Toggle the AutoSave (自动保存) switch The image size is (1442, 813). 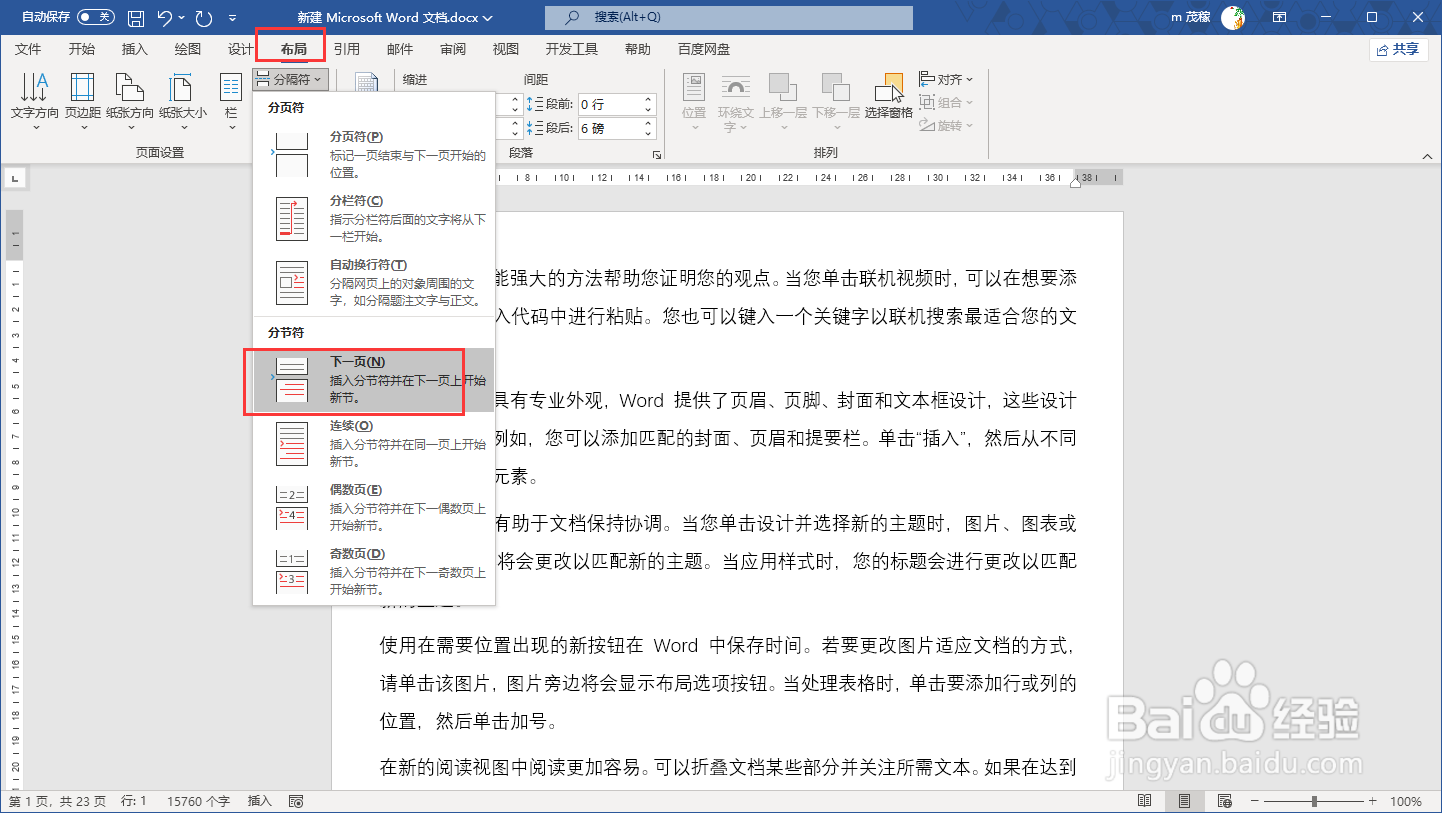(95, 17)
